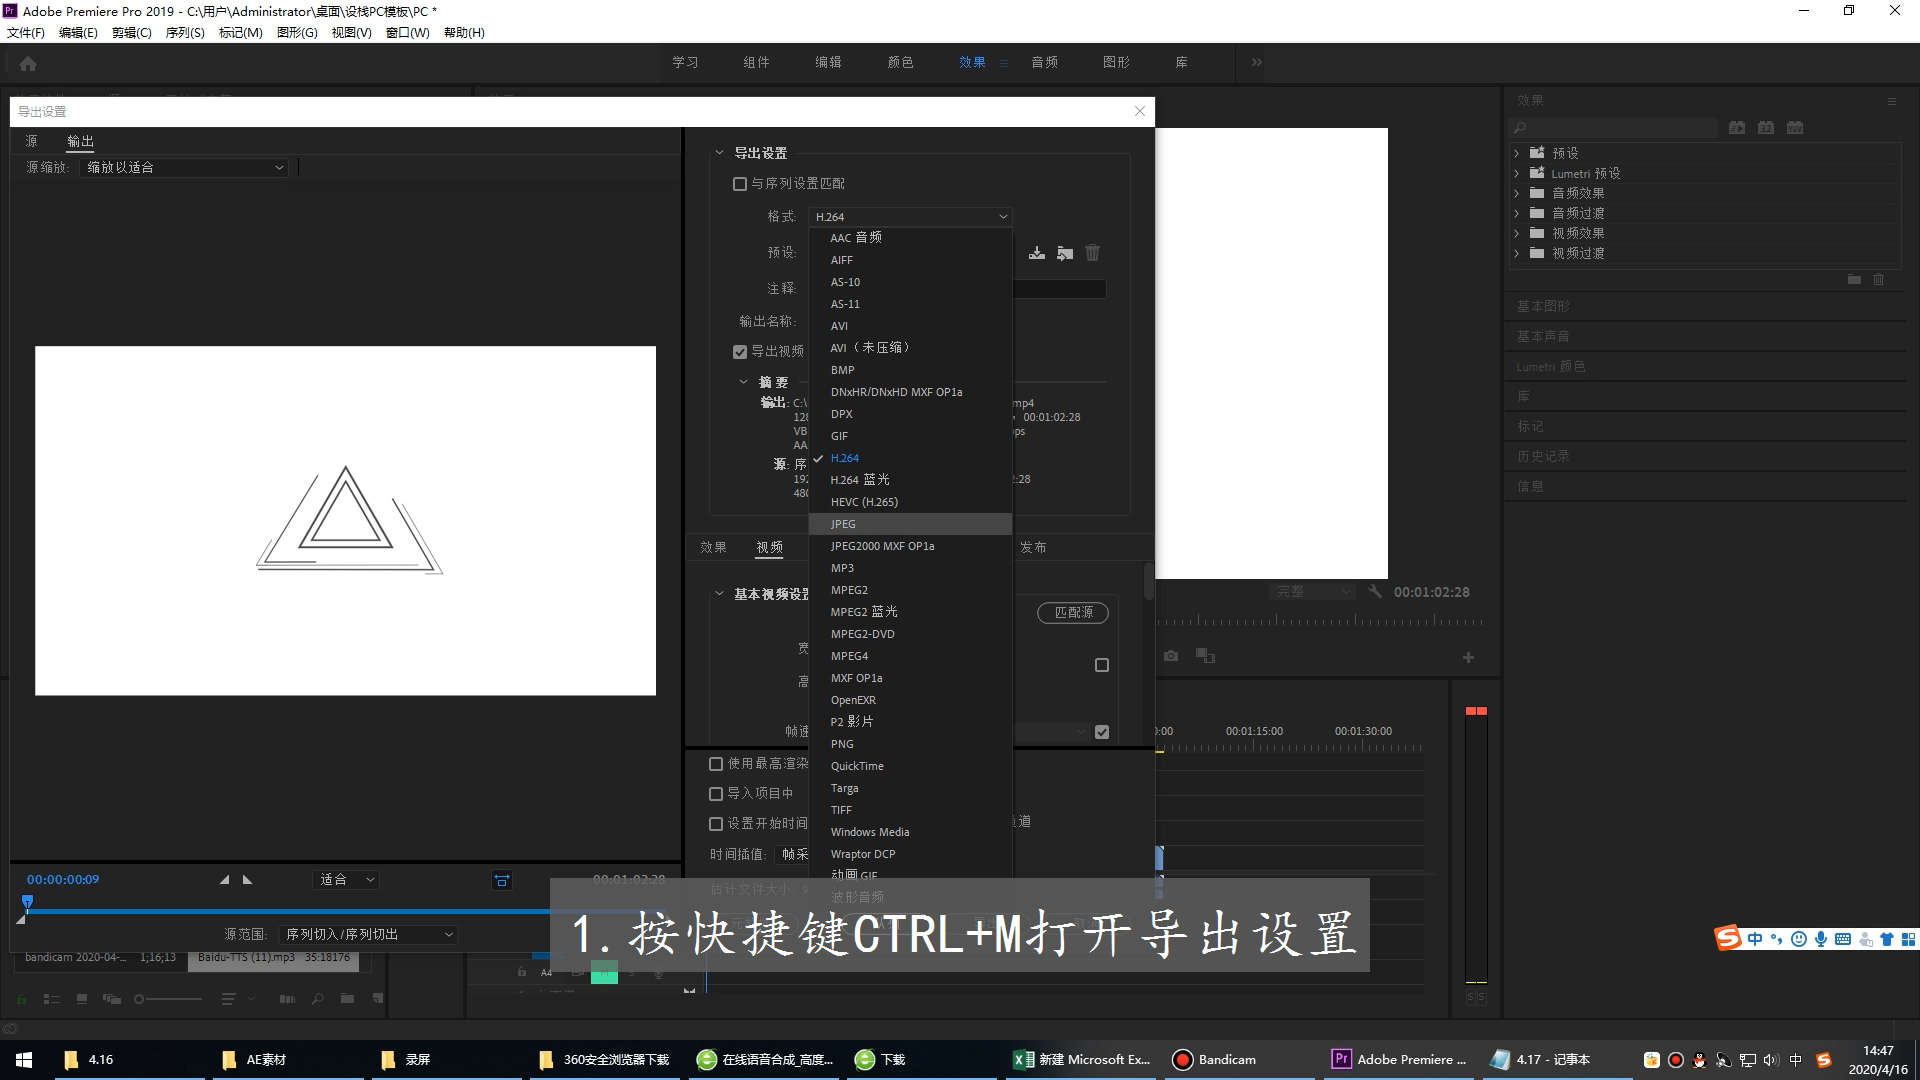Screen dimensions: 1920x1080
Task: Click effects search input field
Action: tap(1614, 128)
